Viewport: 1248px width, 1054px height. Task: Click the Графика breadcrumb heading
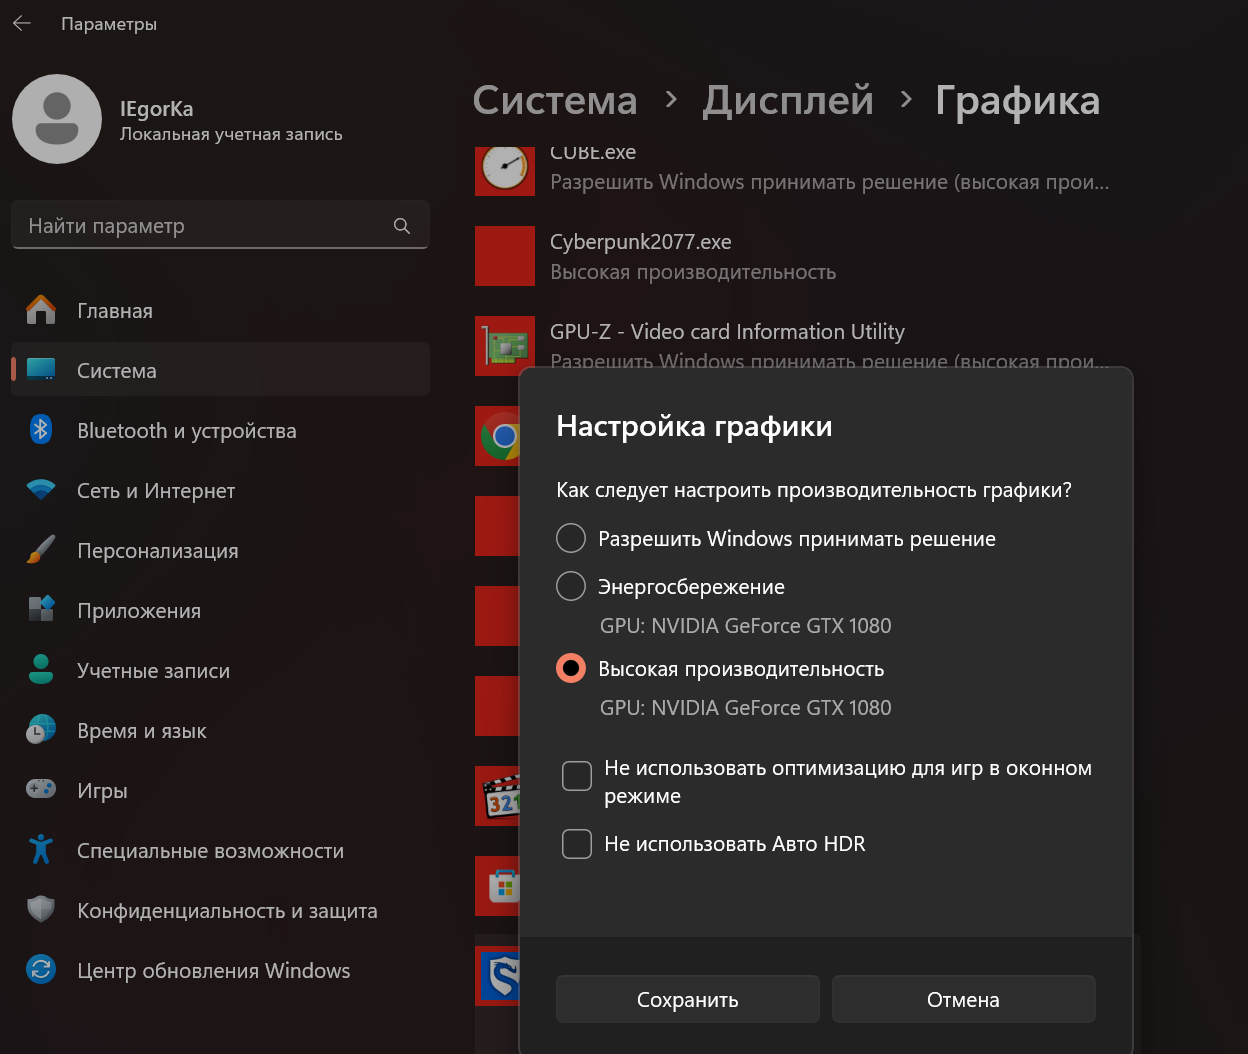1017,101
